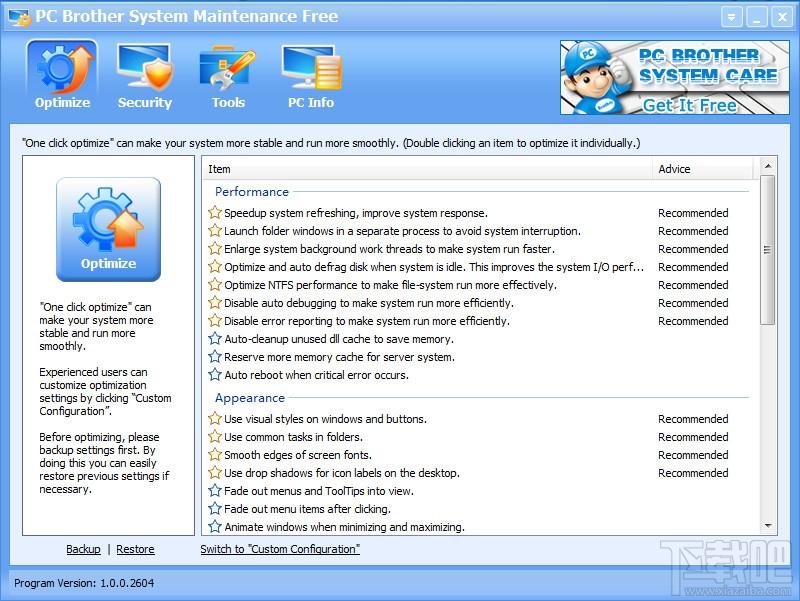Select "Smooth edges of screen fonts." text
This screenshot has width=800, height=601.
click(298, 455)
